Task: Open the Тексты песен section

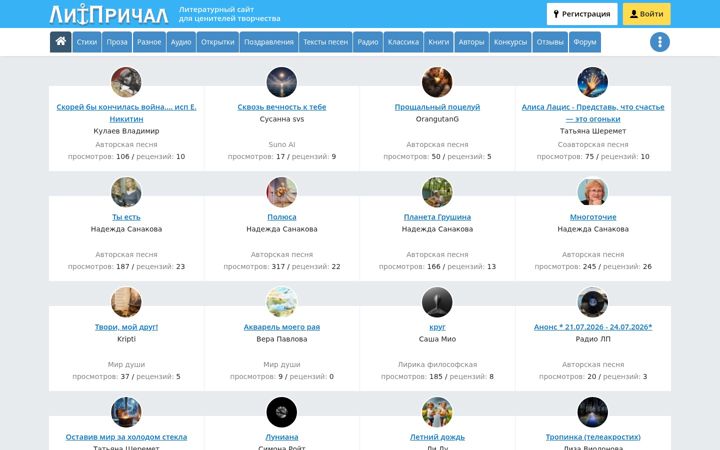Action: (326, 42)
